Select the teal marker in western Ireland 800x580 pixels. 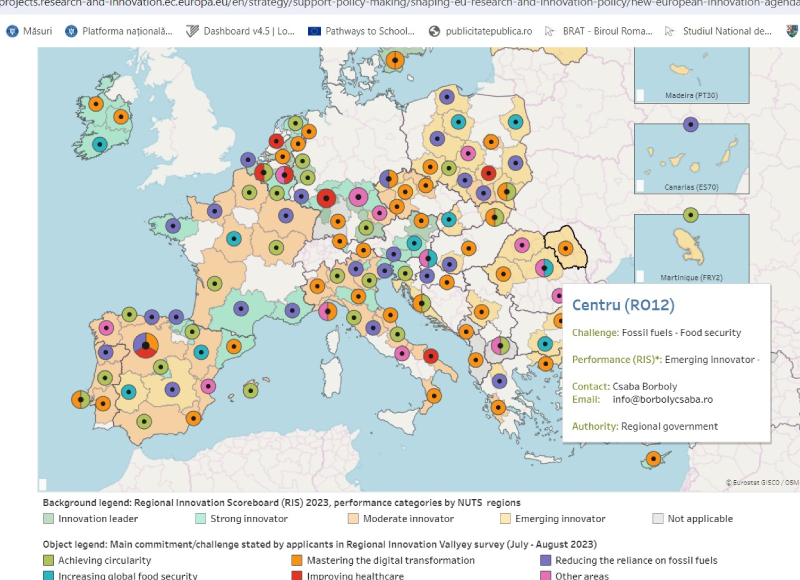point(100,145)
